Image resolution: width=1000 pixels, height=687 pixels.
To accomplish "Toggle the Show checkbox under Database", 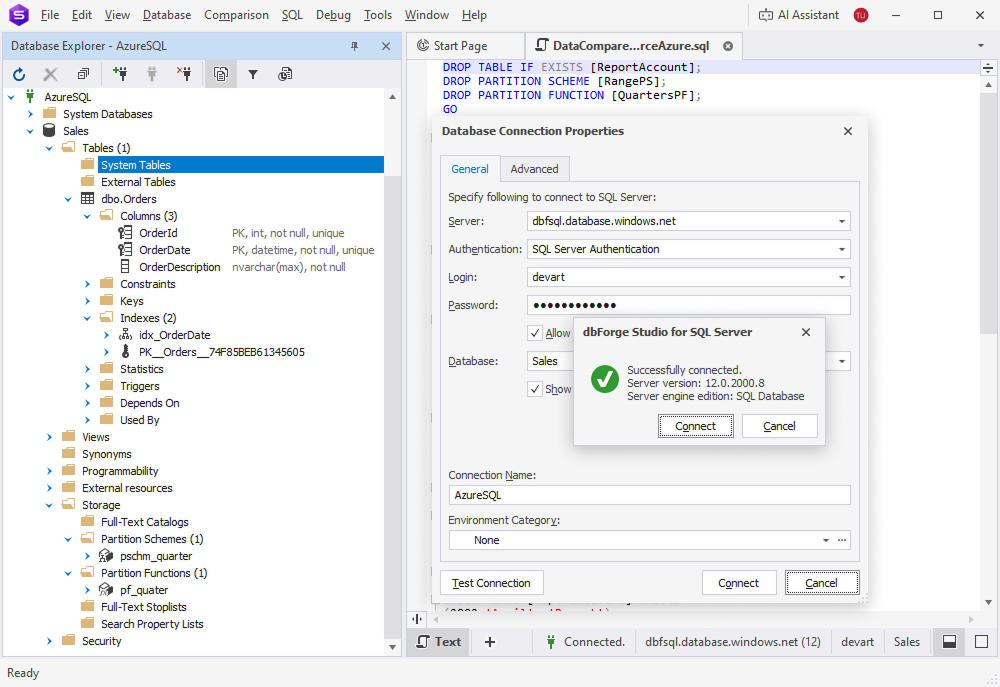I will 535,389.
